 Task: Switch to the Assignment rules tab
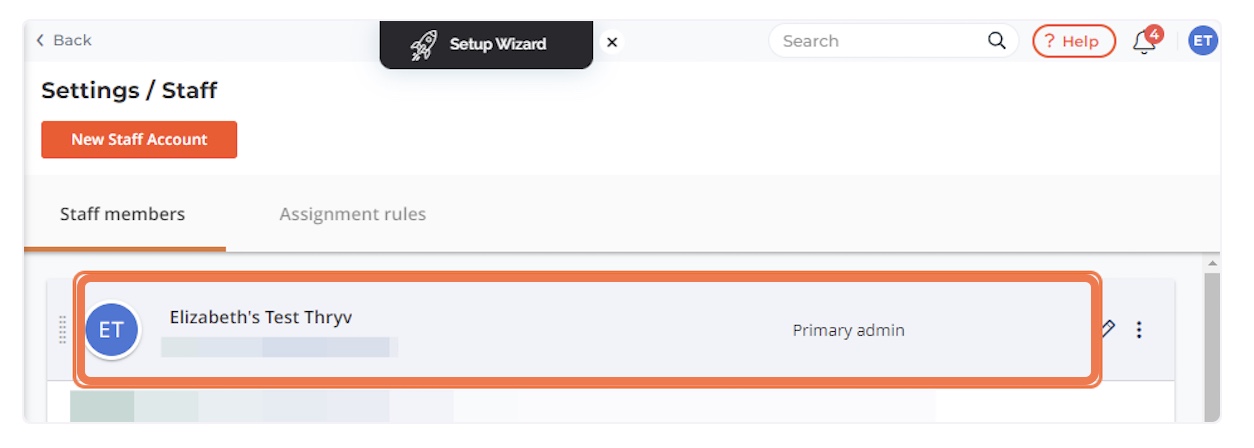352,214
